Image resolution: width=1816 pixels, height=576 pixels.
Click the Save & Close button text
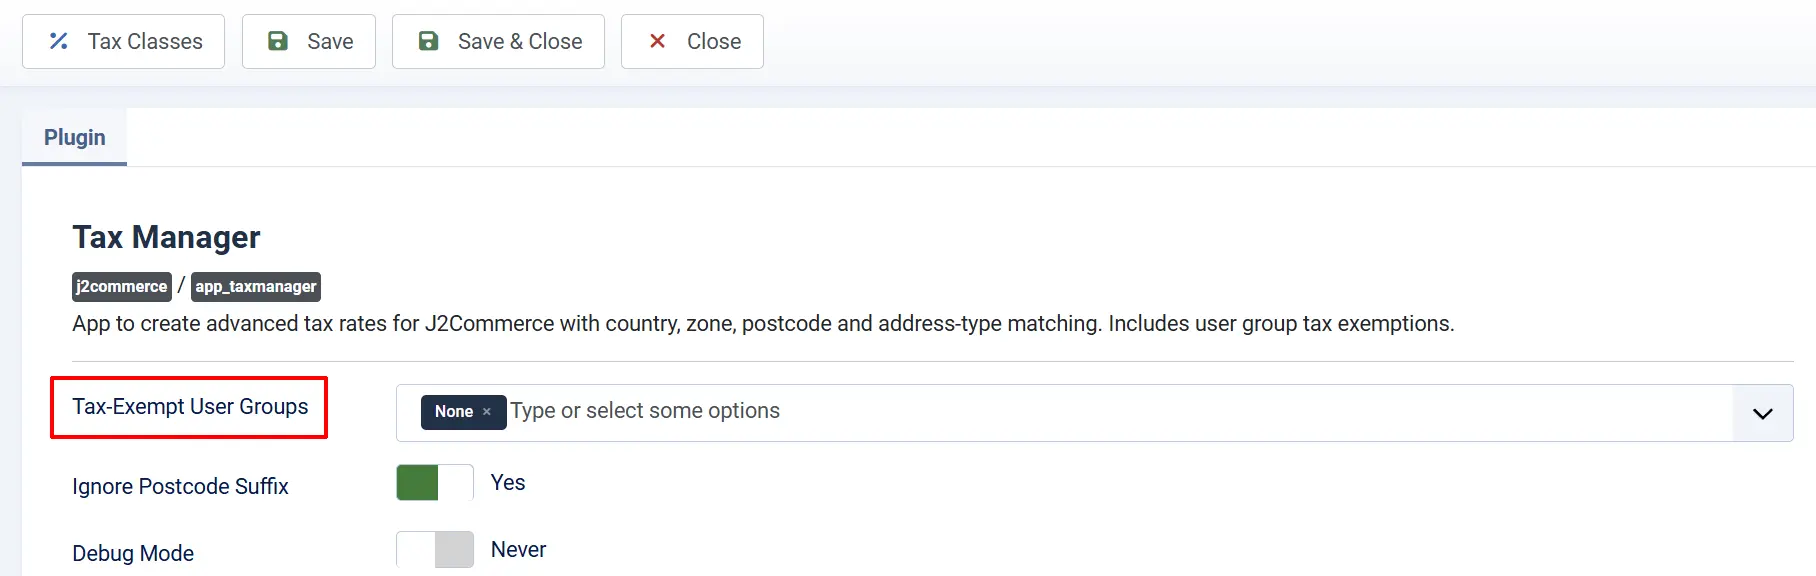coord(520,41)
